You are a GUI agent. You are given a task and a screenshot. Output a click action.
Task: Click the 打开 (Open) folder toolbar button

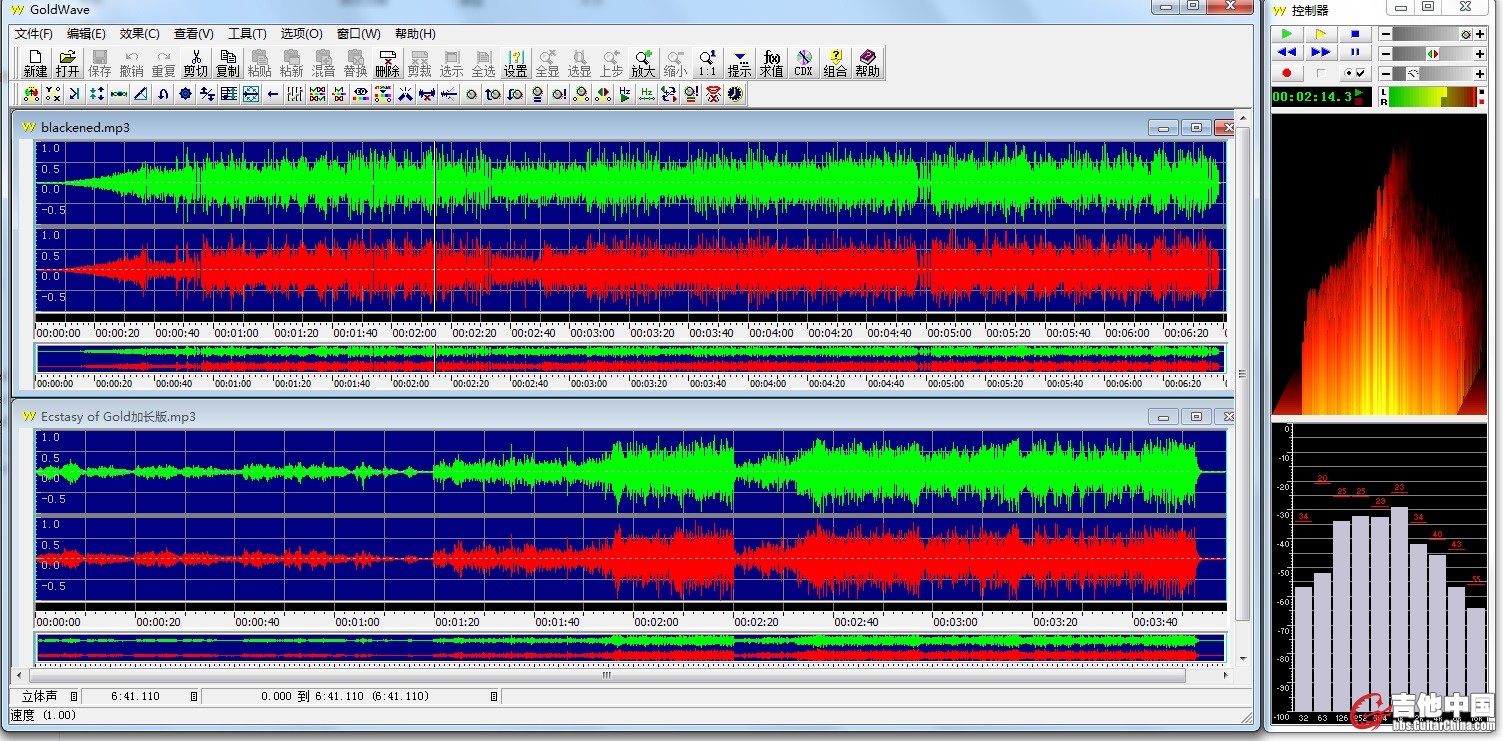pyautogui.click(x=67, y=64)
